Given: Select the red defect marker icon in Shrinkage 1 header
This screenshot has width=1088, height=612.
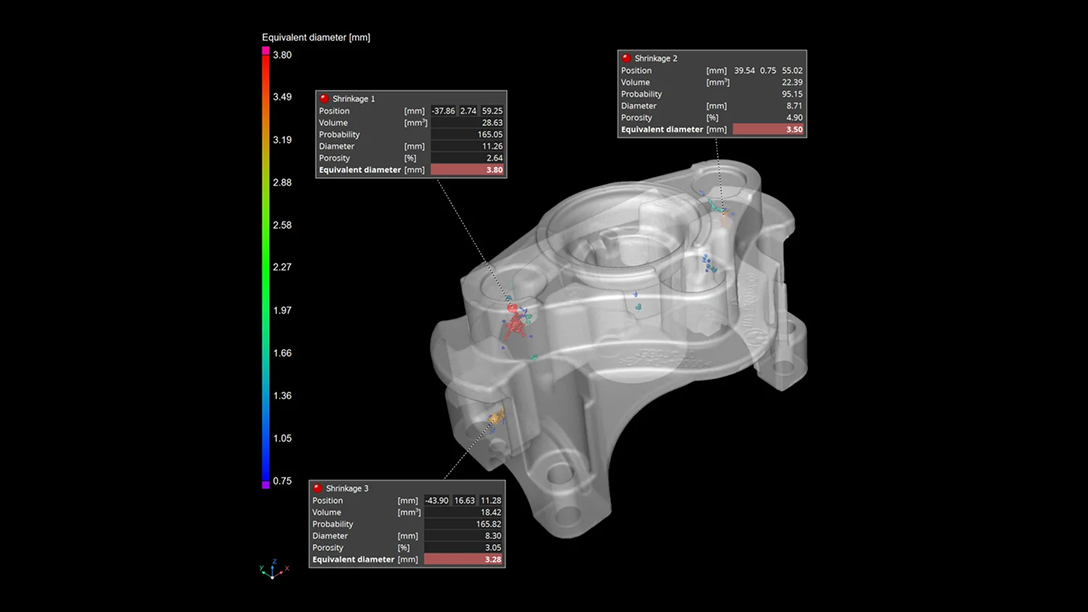Looking at the screenshot, I should 323,98.
